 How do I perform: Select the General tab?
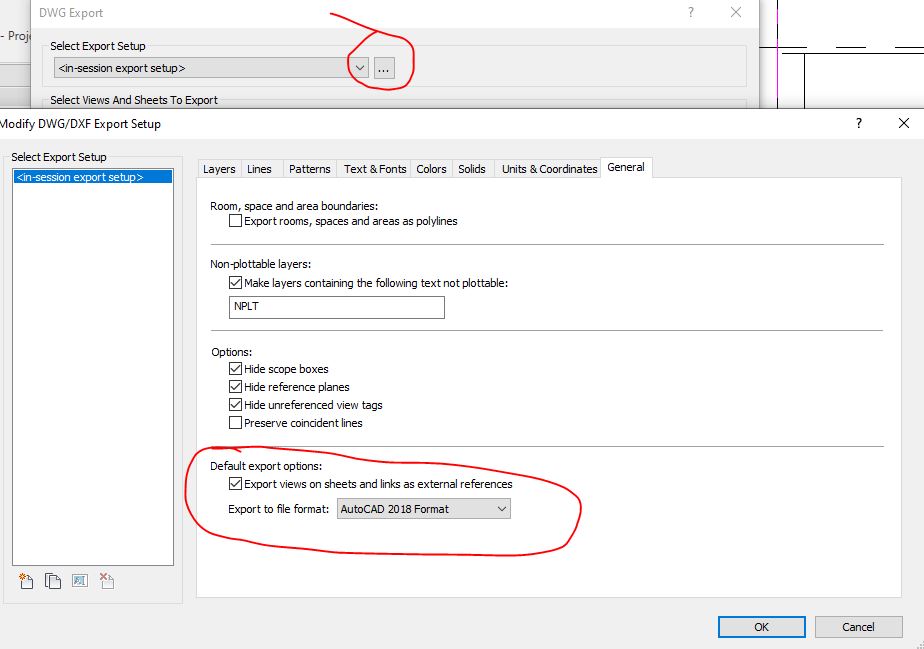(626, 167)
